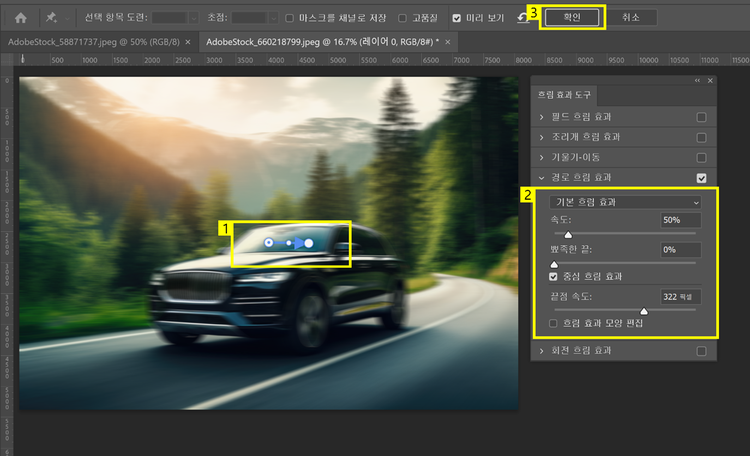750x456 pixels.
Task: Click the Home icon in options bar
Action: [21, 18]
